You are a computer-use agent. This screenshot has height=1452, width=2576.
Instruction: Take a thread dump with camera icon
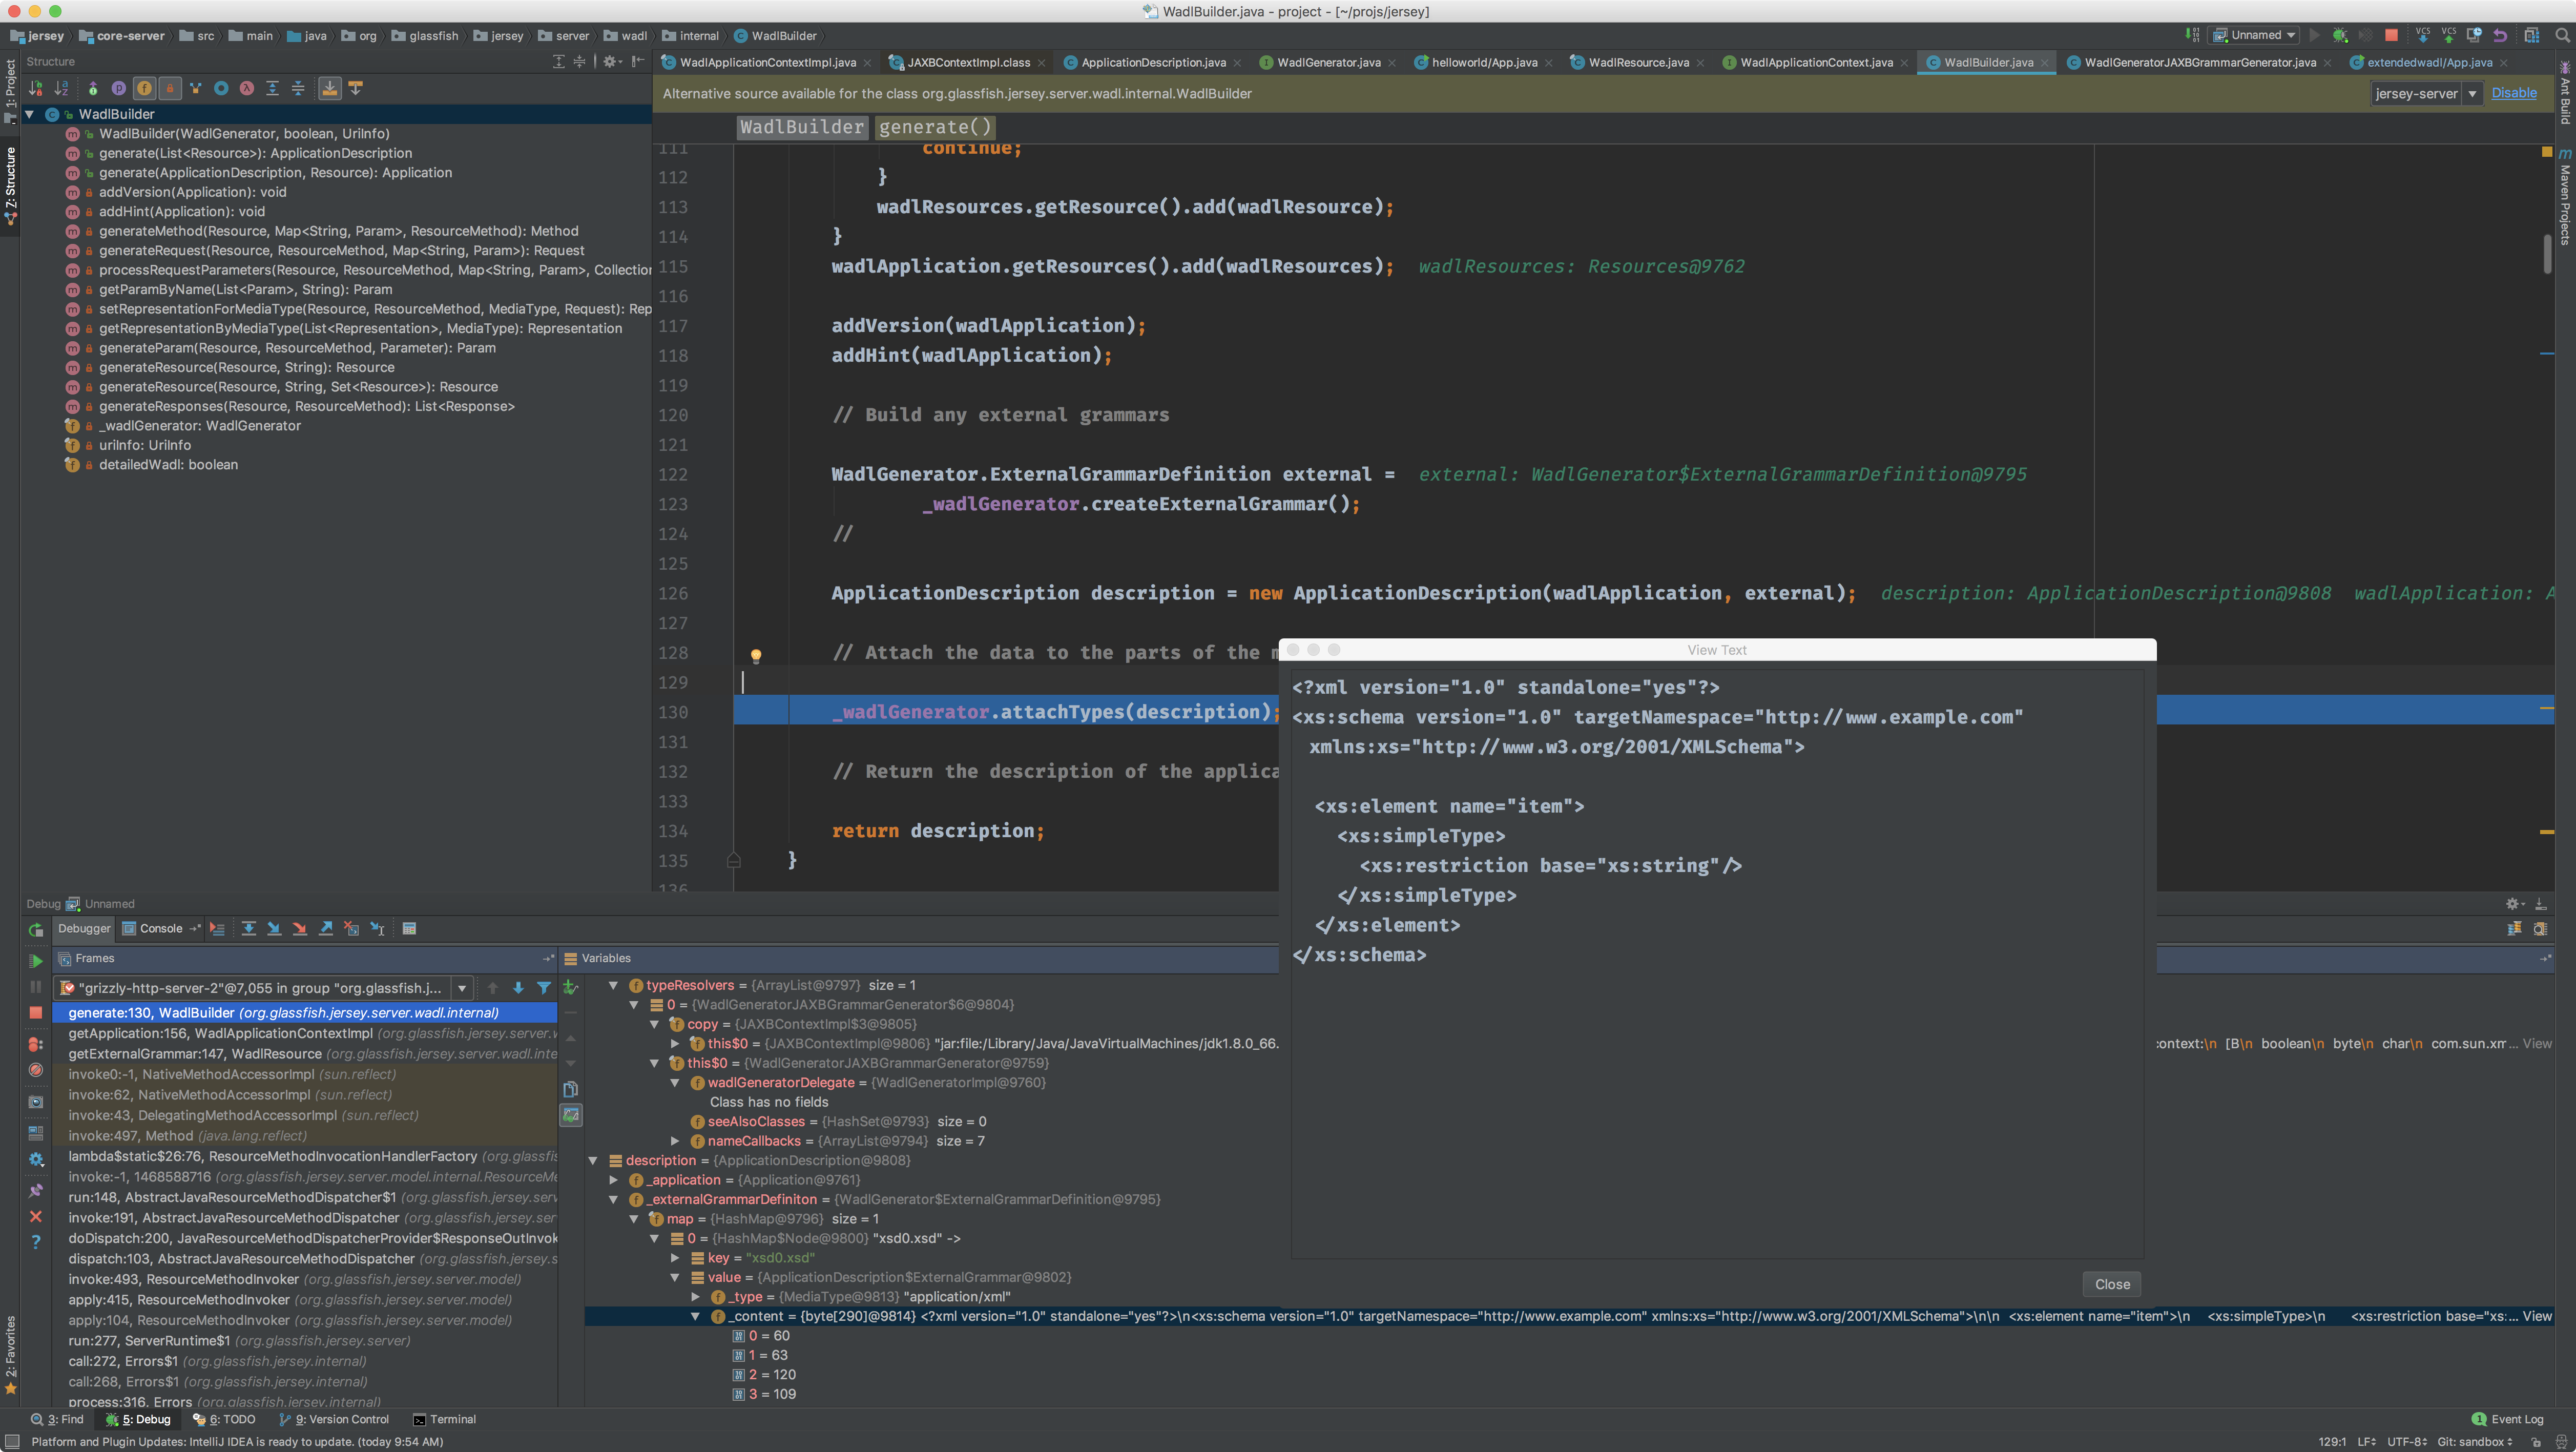tap(36, 1102)
